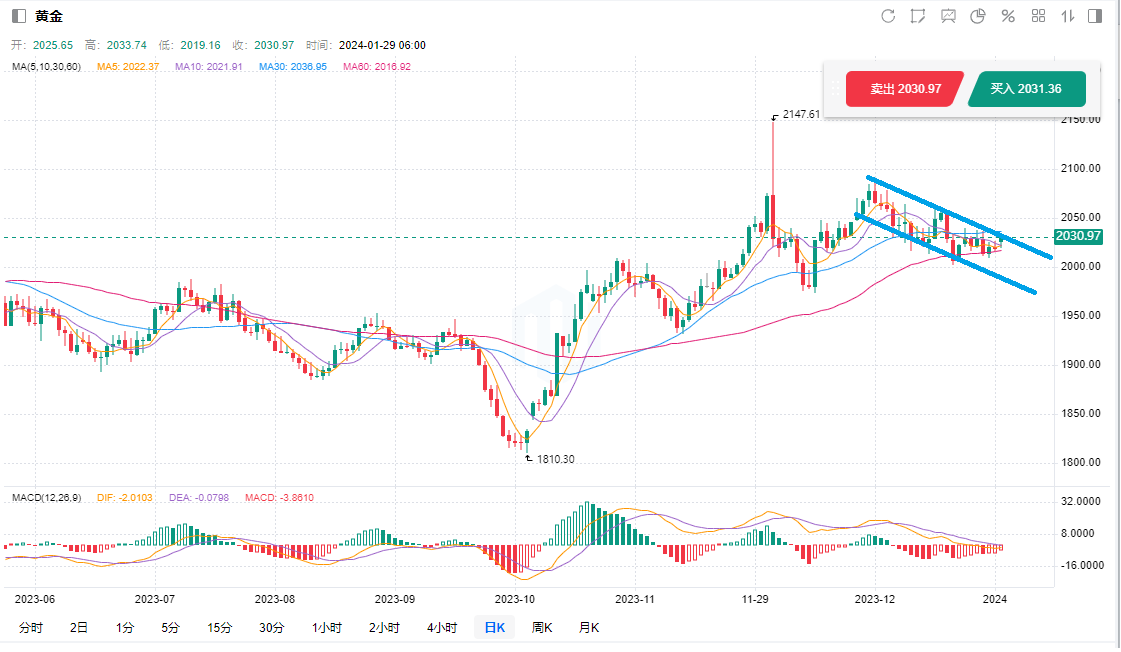This screenshot has height=652, width=1121.
Task: Open the MA(5,10,30,60) indicator settings label
Action: (x=47, y=67)
